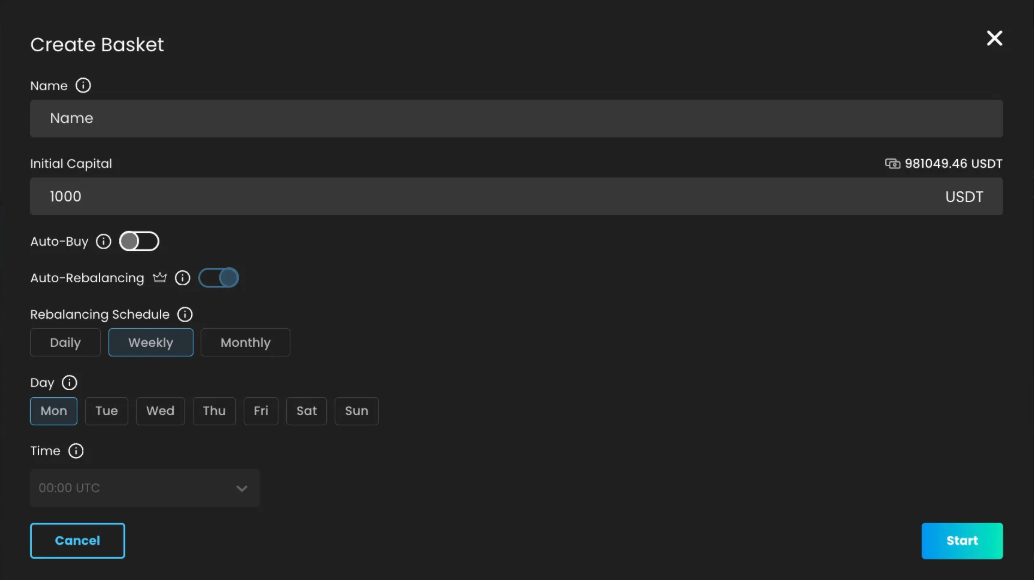Click the wallet balance icon near 981049.46 USDT
The image size is (1034, 580).
[892, 163]
